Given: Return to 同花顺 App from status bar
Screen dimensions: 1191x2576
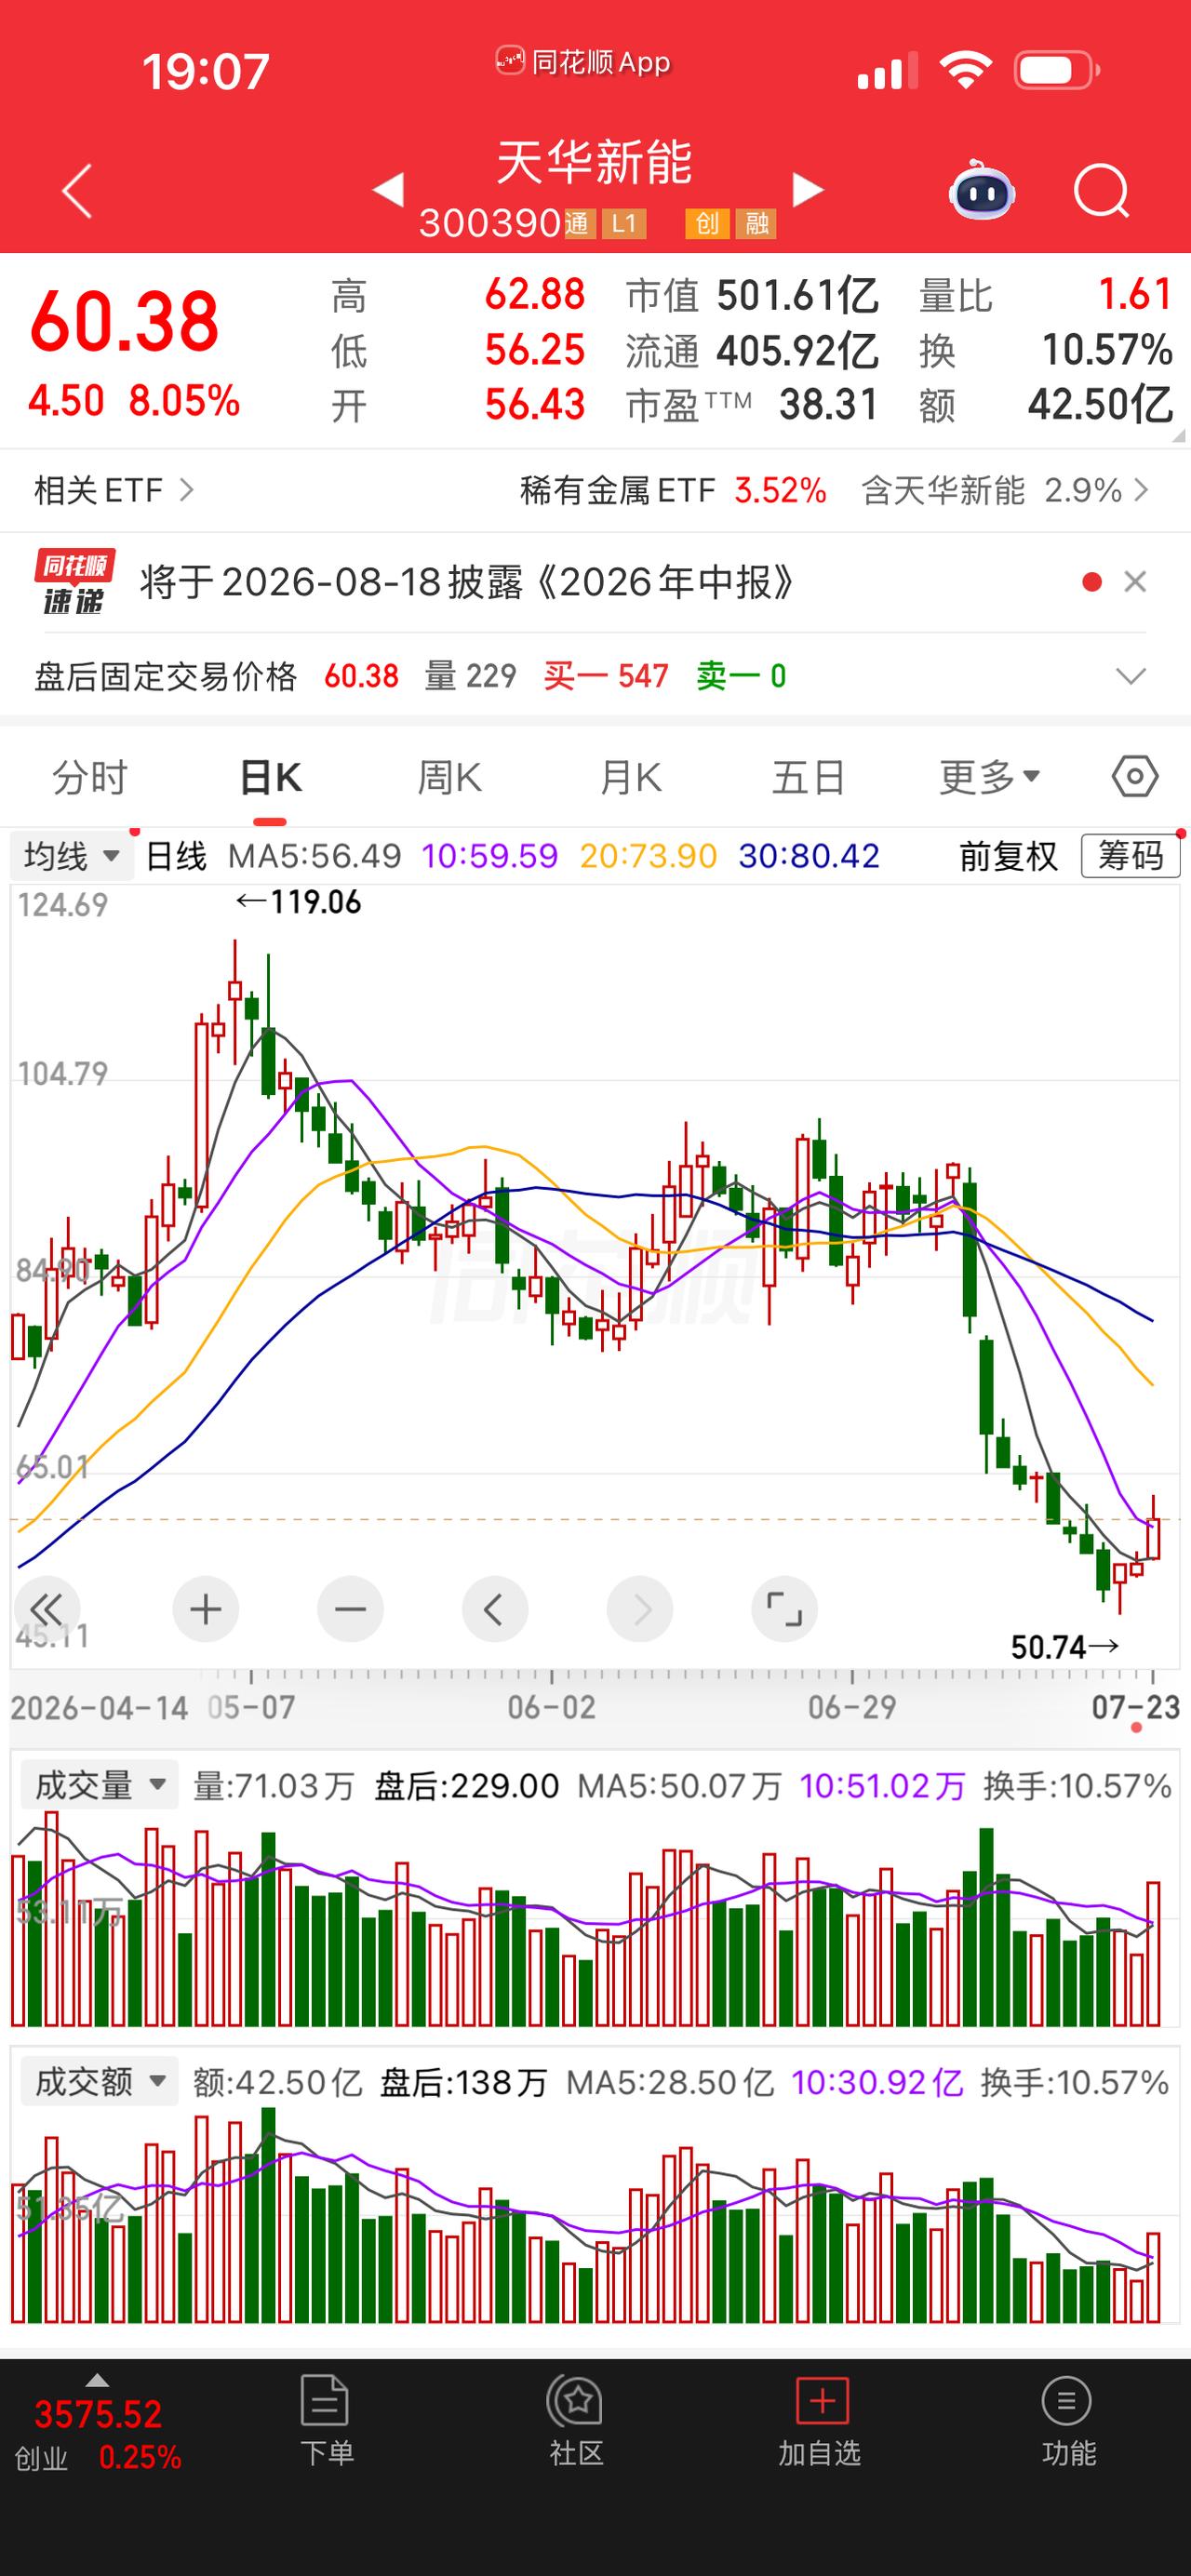Looking at the screenshot, I should click(583, 62).
